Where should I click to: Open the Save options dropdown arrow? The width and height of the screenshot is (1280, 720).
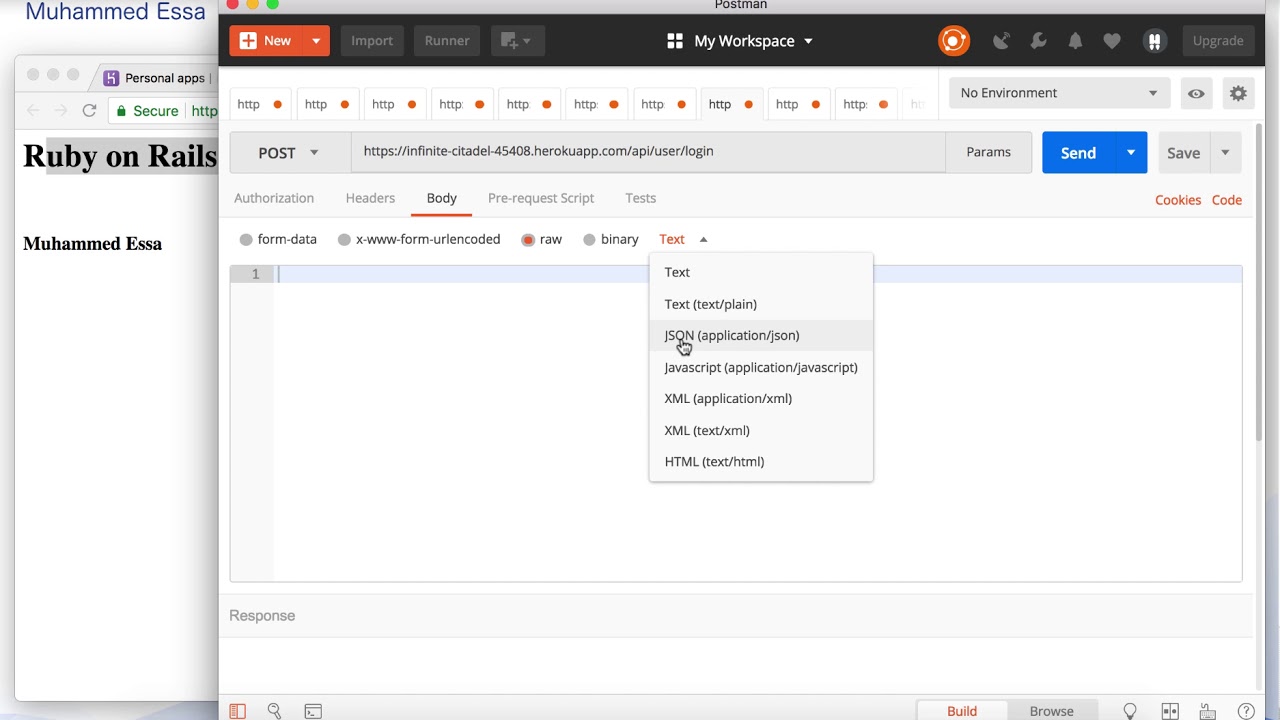click(x=1225, y=153)
